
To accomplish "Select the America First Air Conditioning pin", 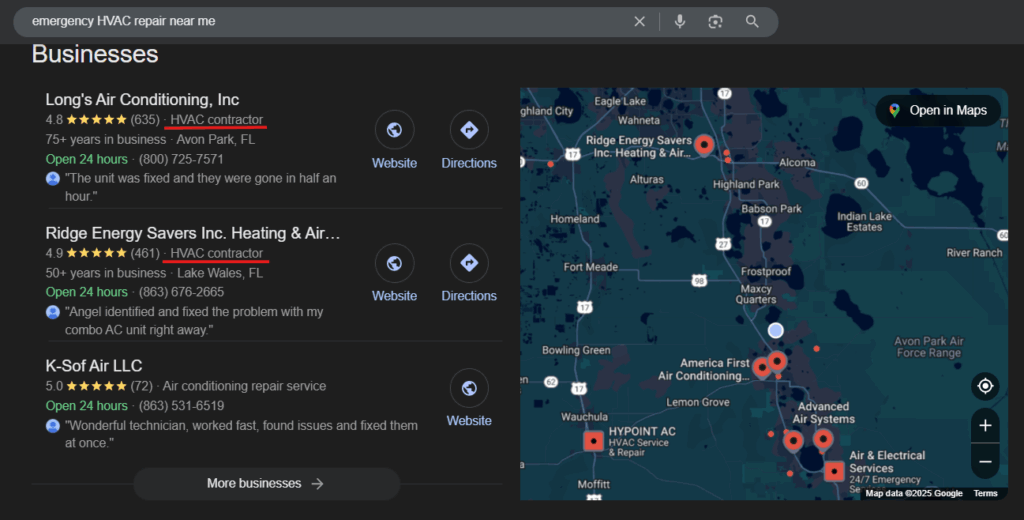I will coord(761,367).
